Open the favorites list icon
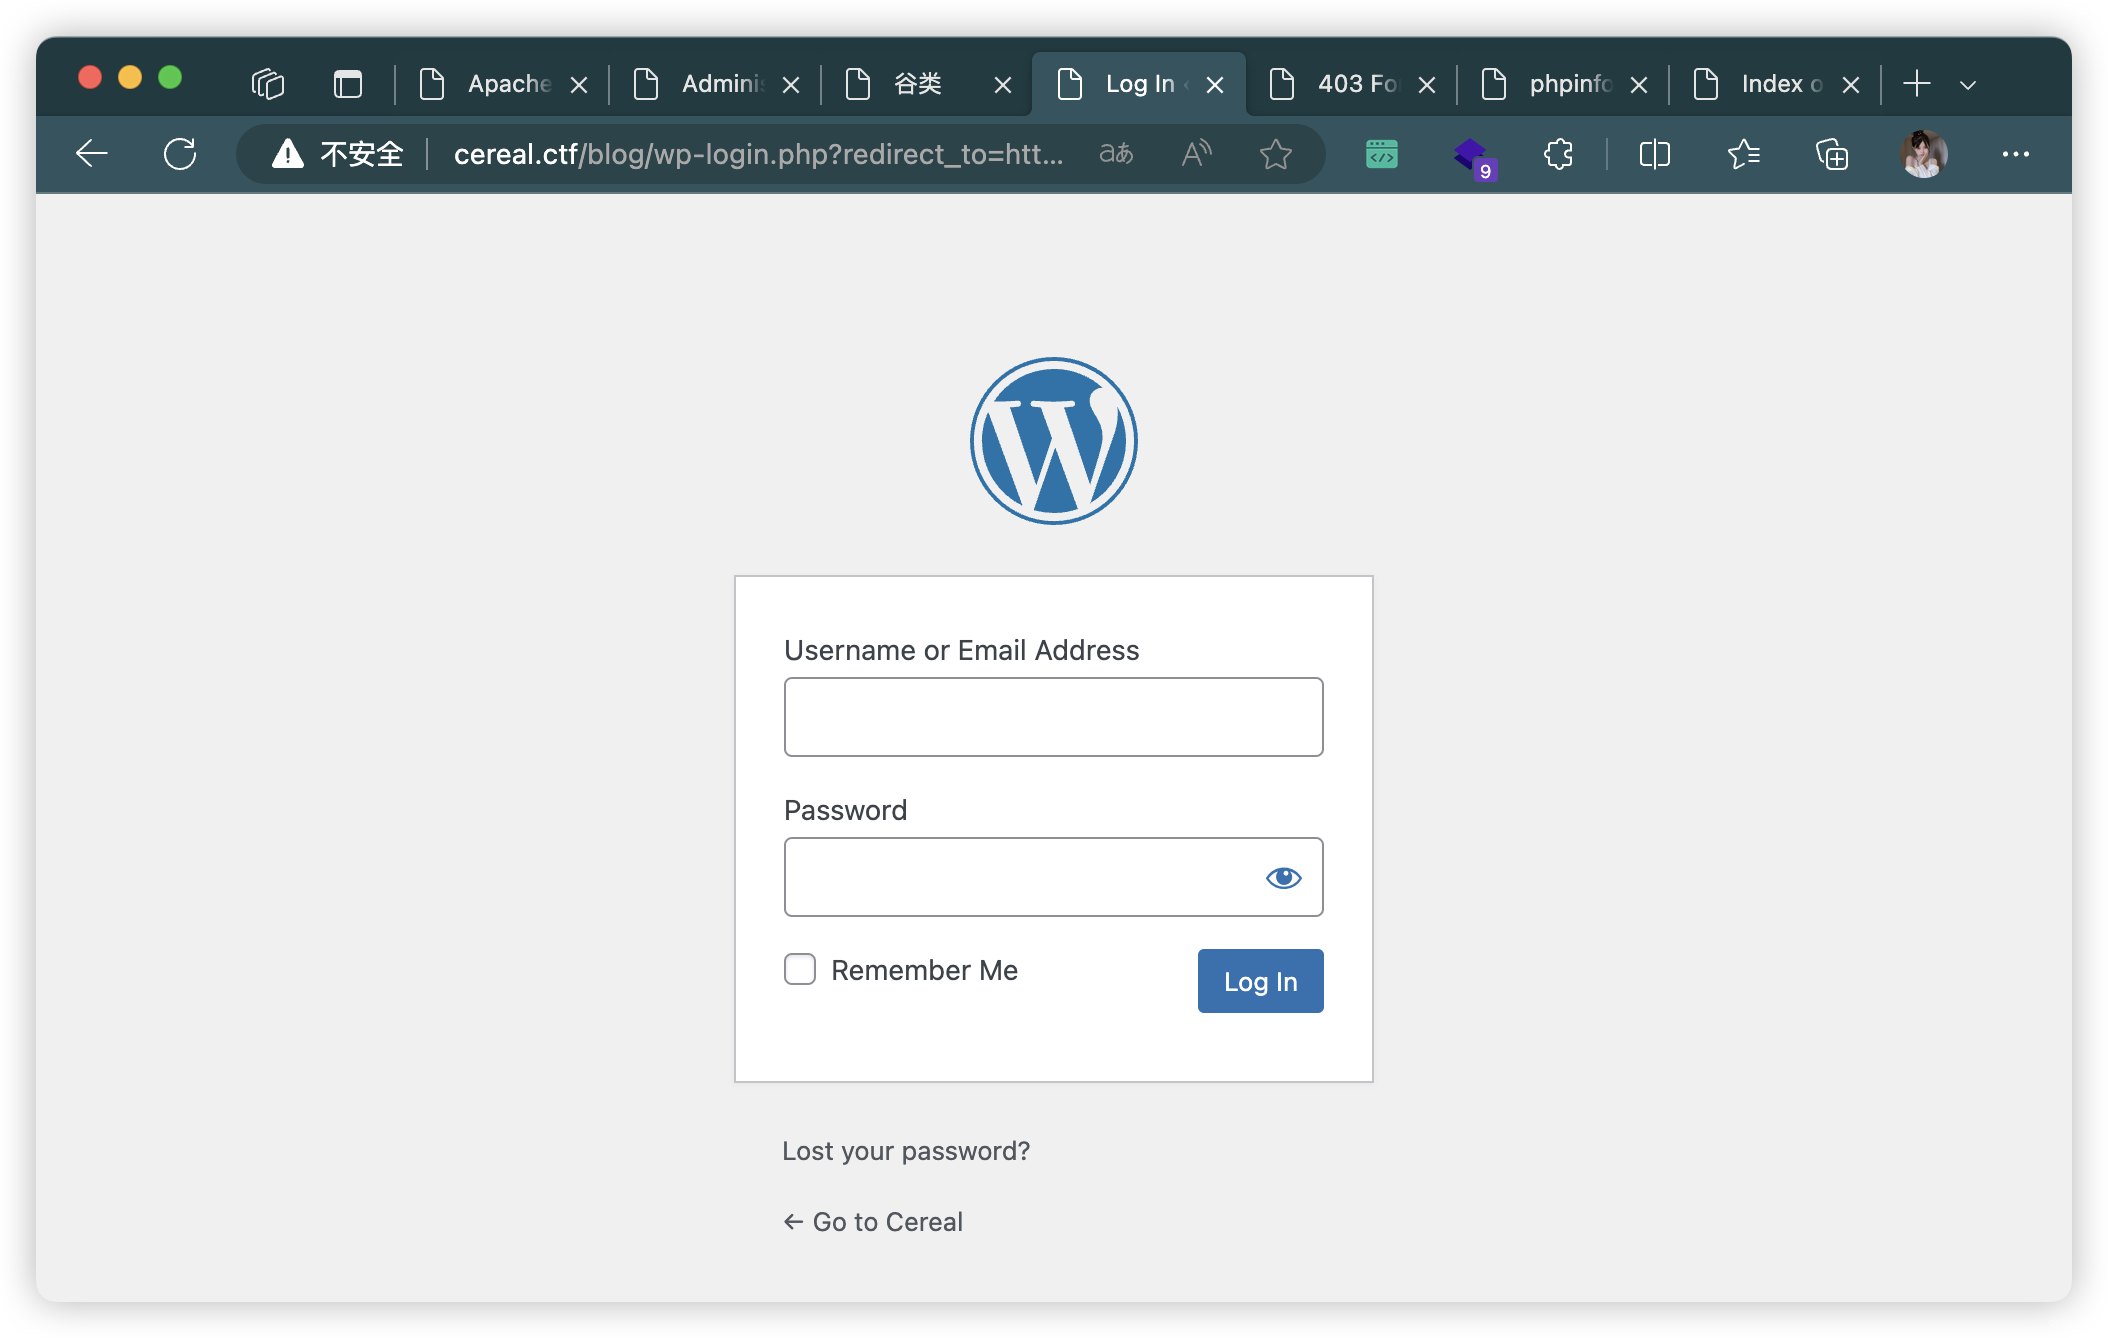 pyautogui.click(x=1743, y=154)
